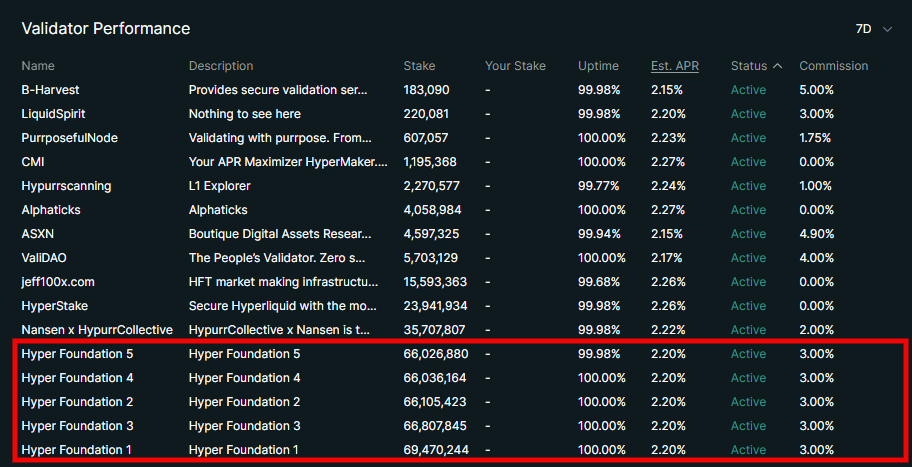The width and height of the screenshot is (912, 467).
Task: Select the ASXN validator
Action: pyautogui.click(x=39, y=234)
